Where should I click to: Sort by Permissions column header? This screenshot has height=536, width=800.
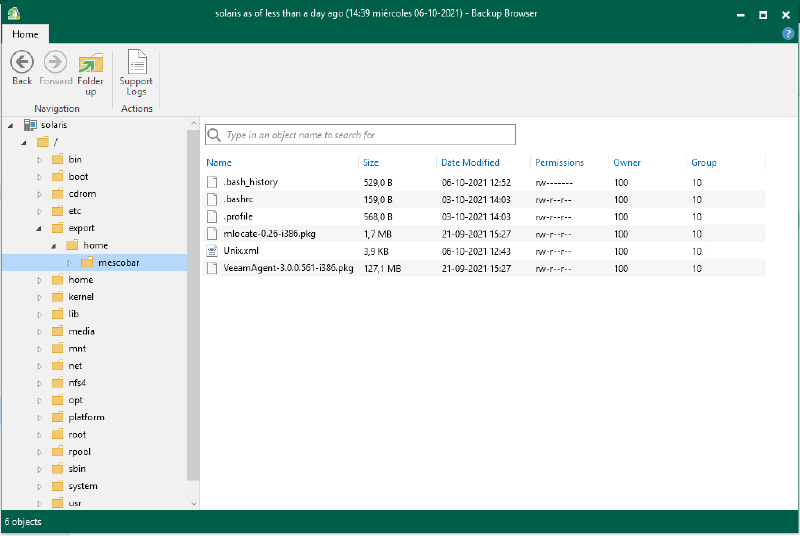click(x=559, y=163)
